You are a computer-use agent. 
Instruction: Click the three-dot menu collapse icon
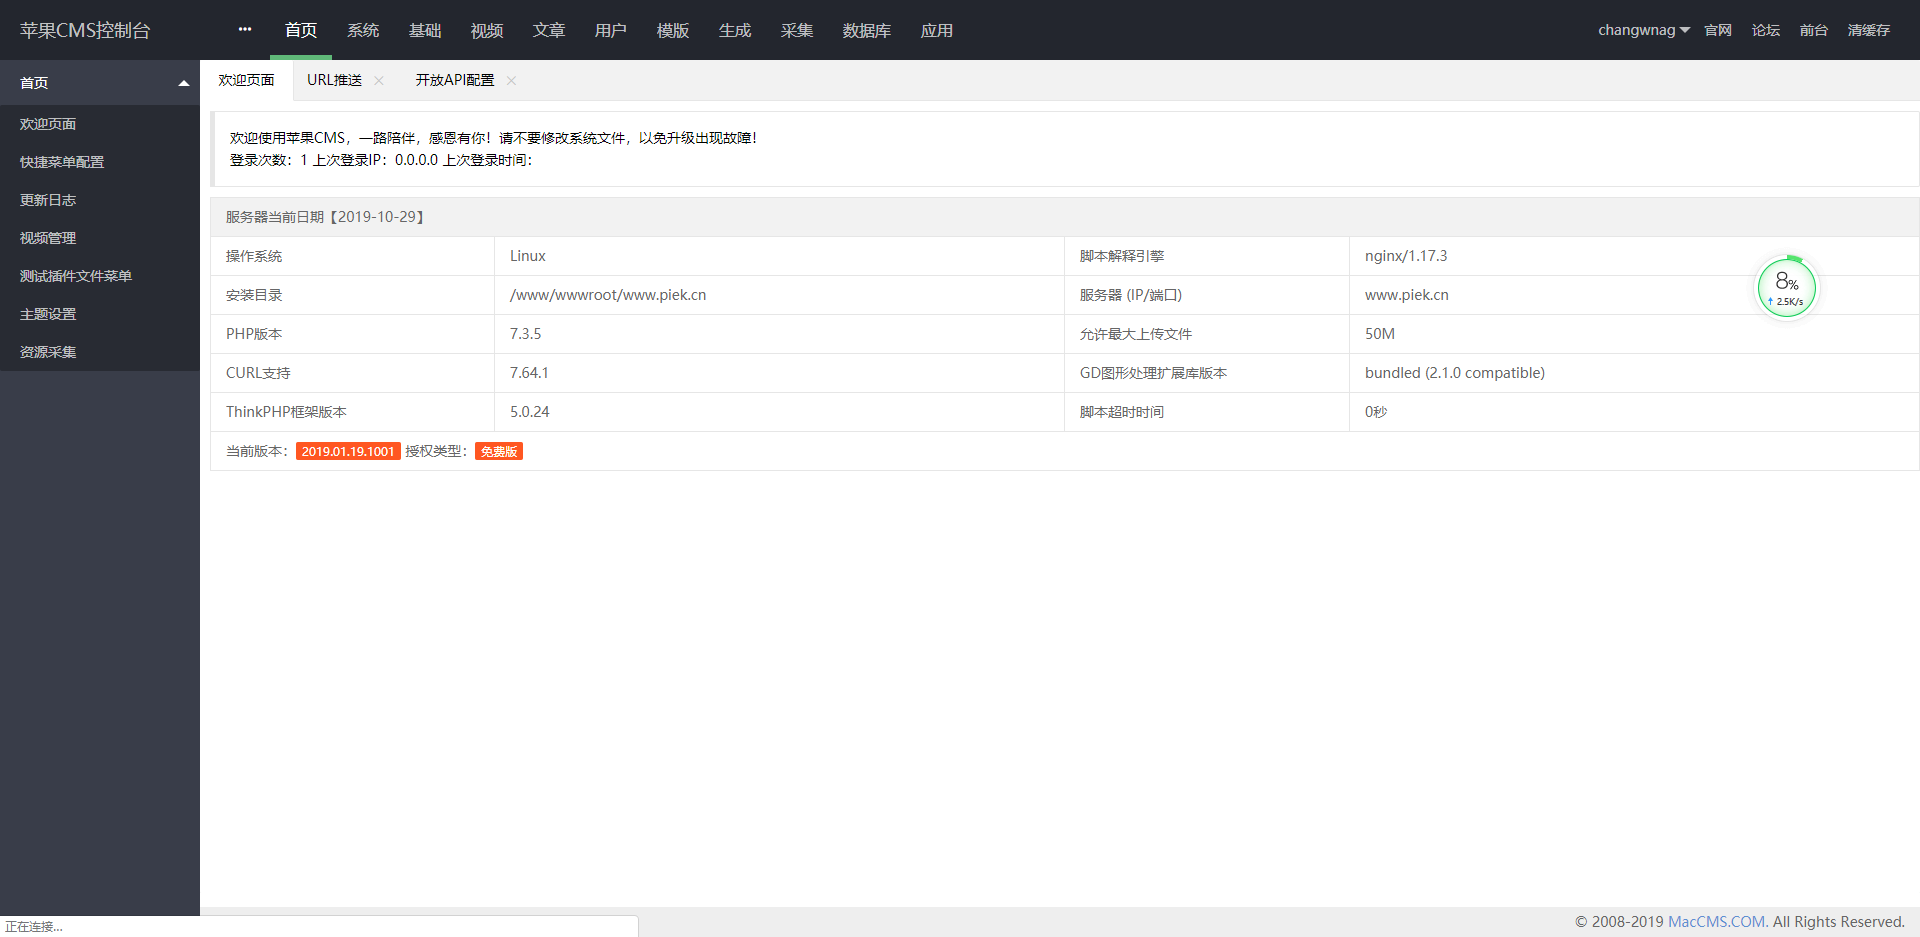244,29
